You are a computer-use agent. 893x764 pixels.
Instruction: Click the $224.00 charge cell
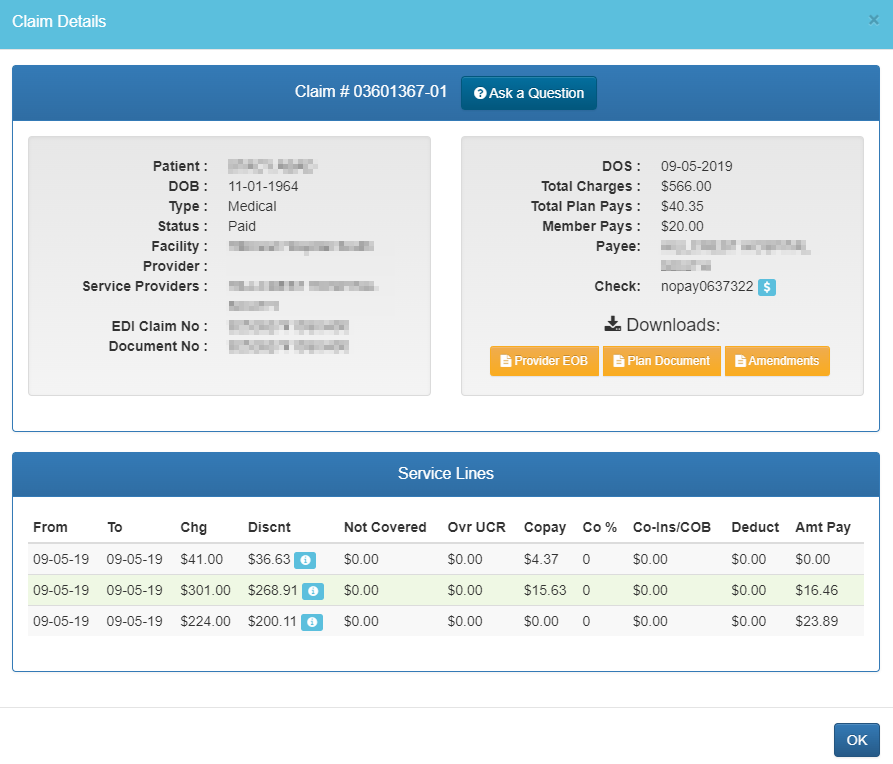[x=206, y=621]
